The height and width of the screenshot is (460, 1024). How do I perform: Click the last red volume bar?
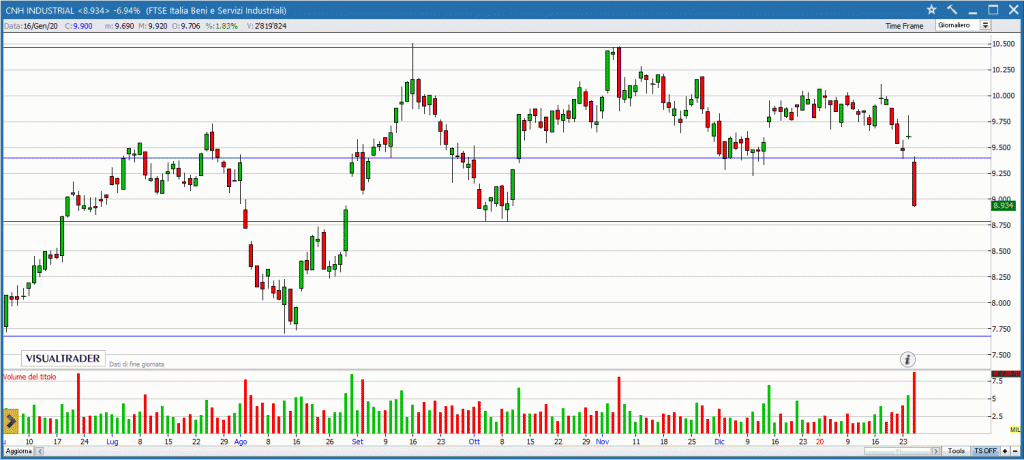click(x=914, y=402)
